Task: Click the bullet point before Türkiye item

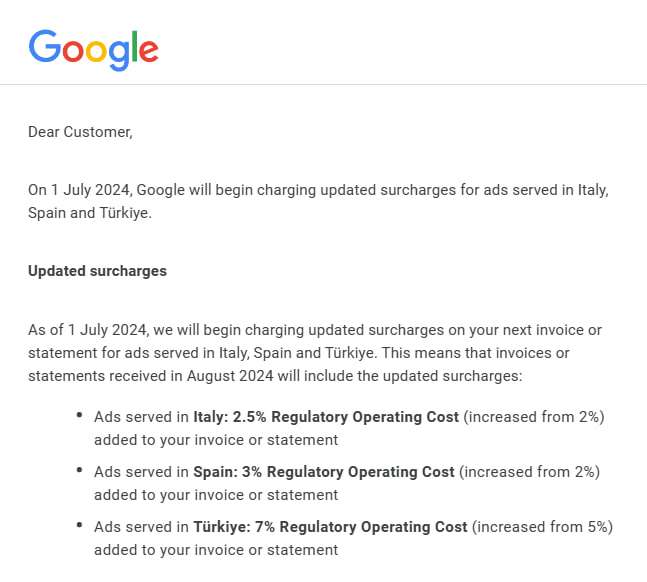Action: [x=80, y=525]
